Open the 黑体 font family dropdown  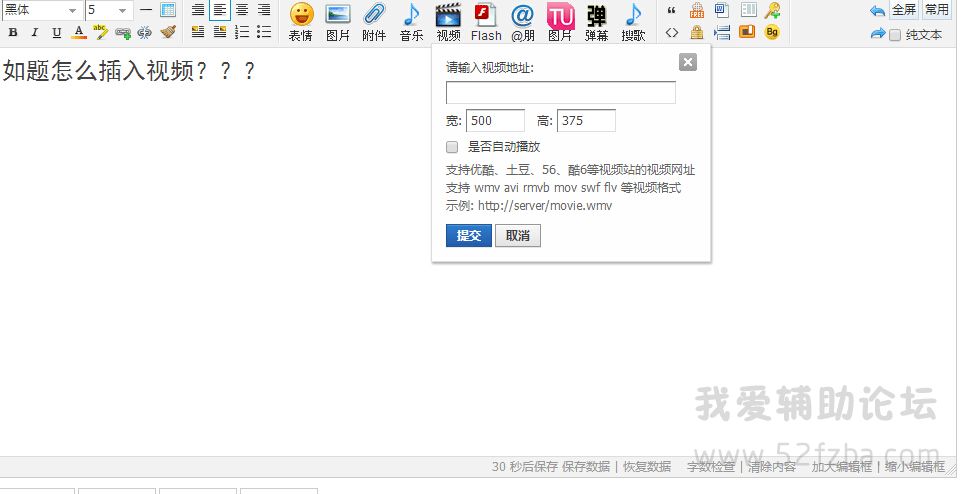point(42,10)
